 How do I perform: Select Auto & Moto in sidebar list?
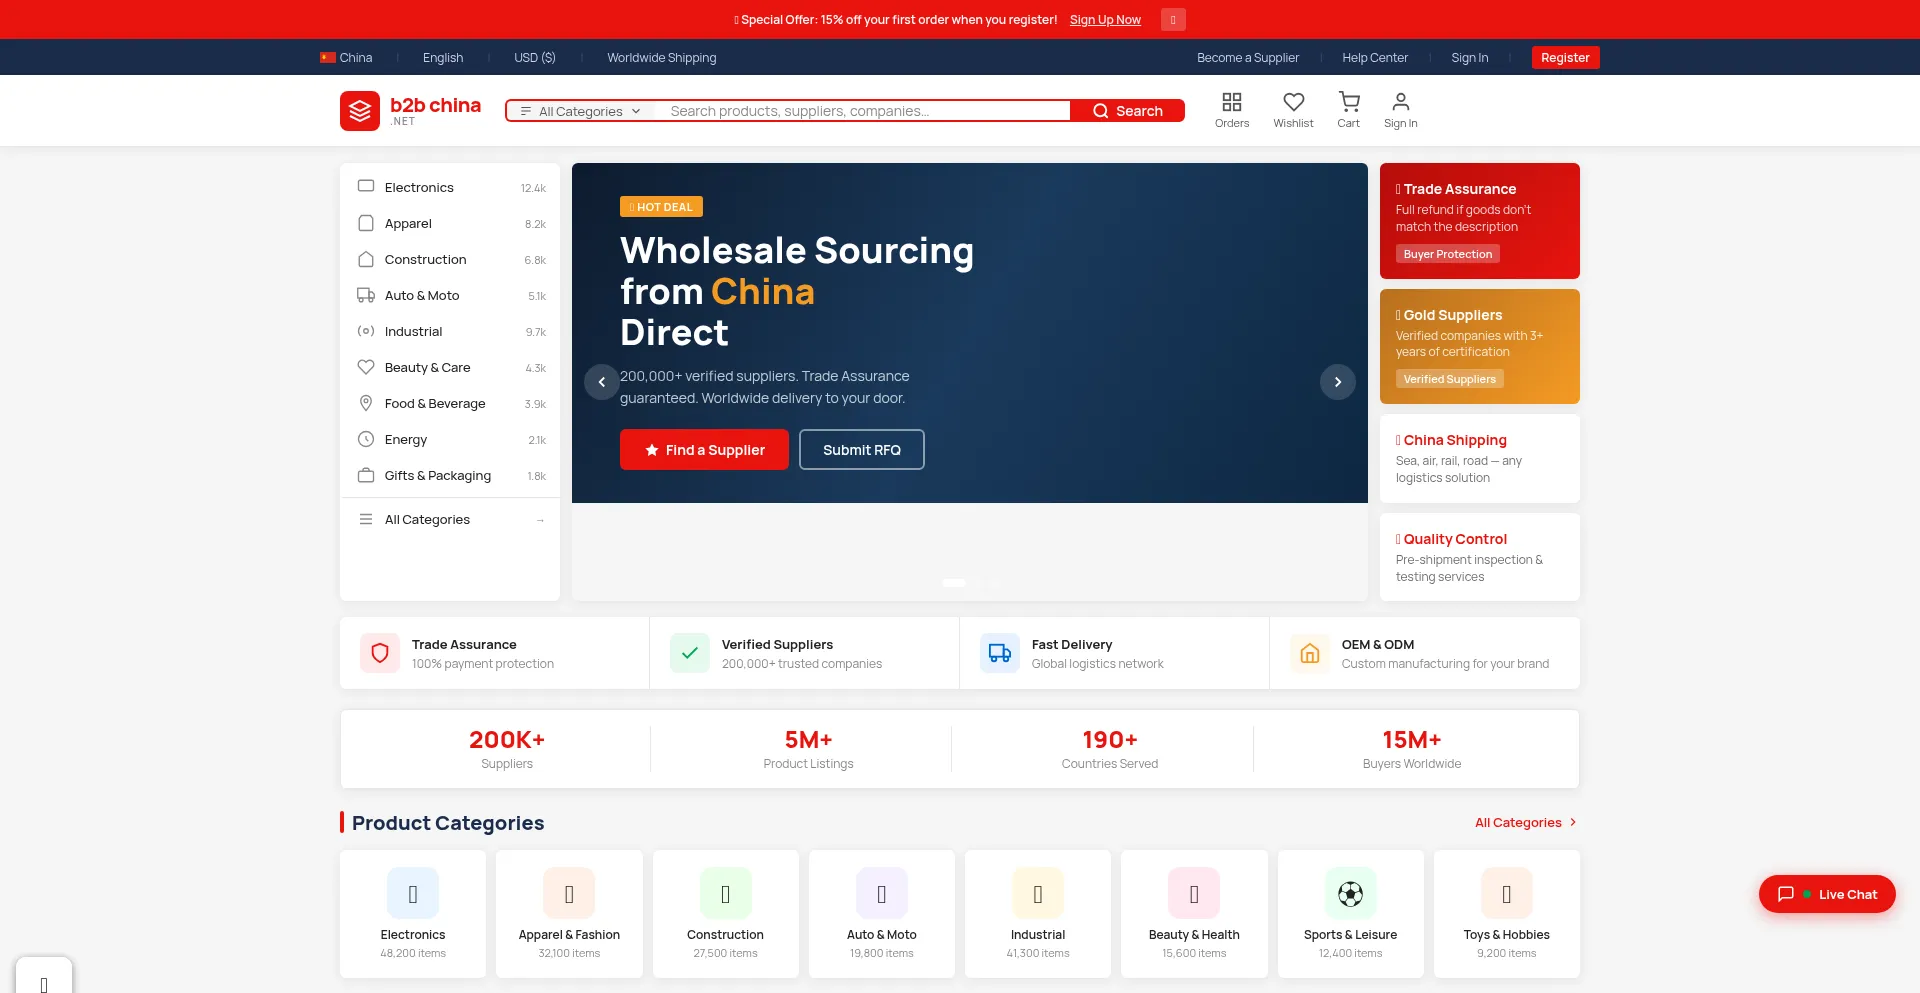(450, 295)
